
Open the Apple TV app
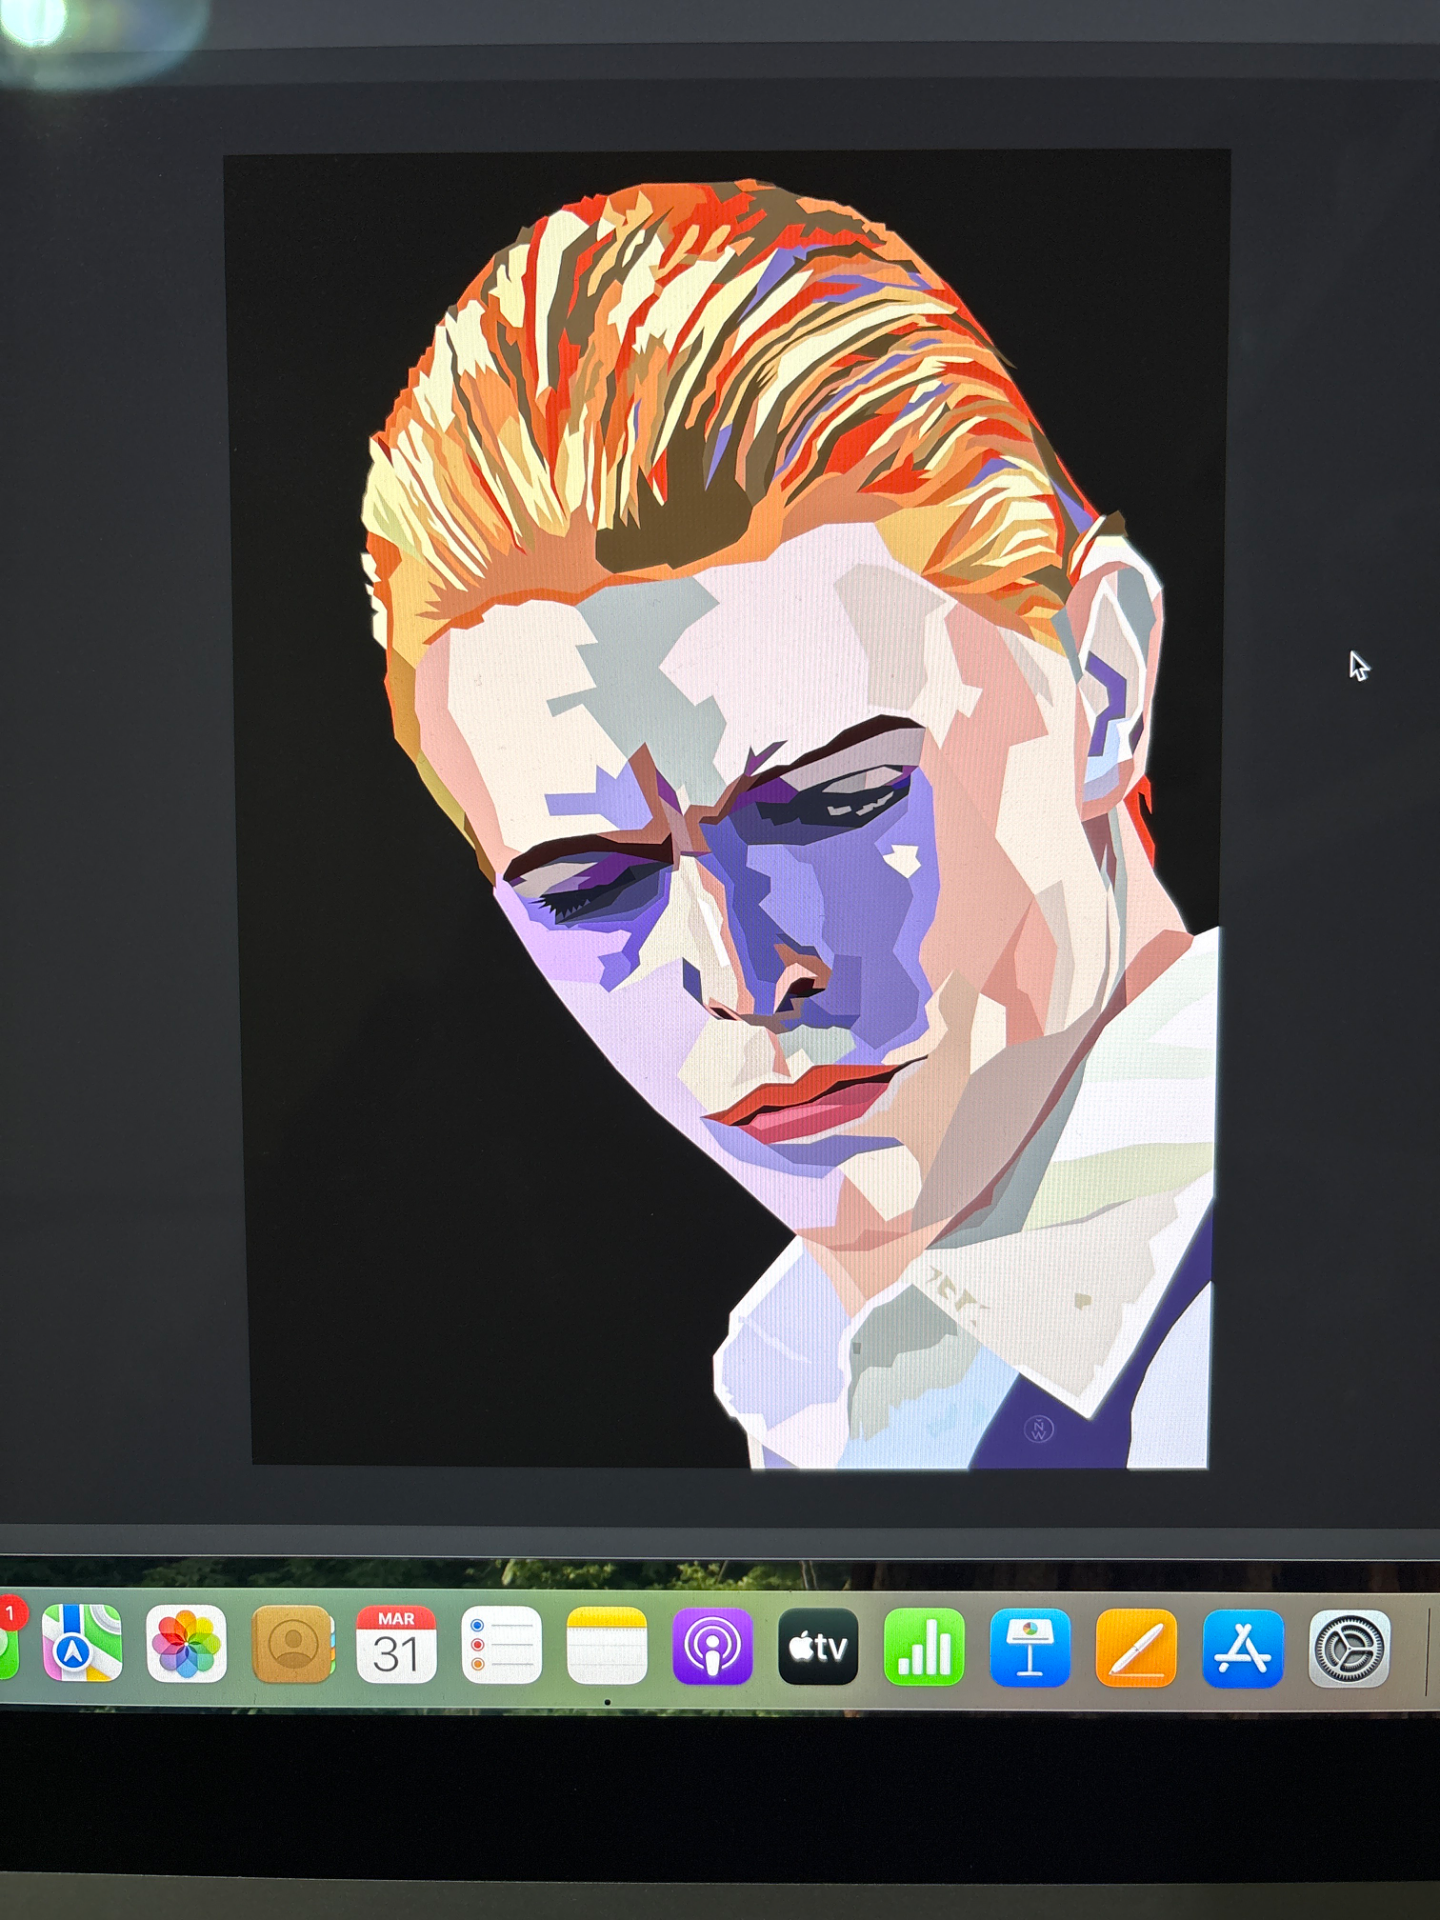(x=818, y=1647)
